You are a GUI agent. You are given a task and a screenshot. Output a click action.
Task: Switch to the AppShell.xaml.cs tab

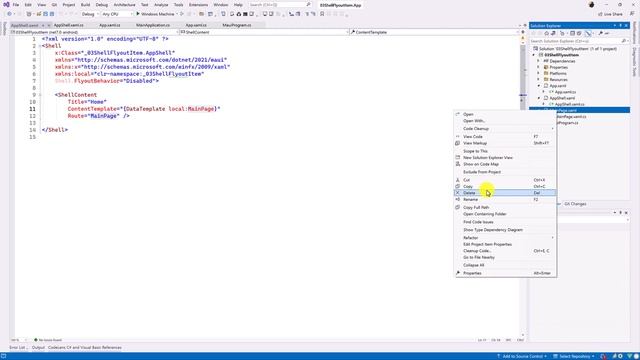[69, 25]
